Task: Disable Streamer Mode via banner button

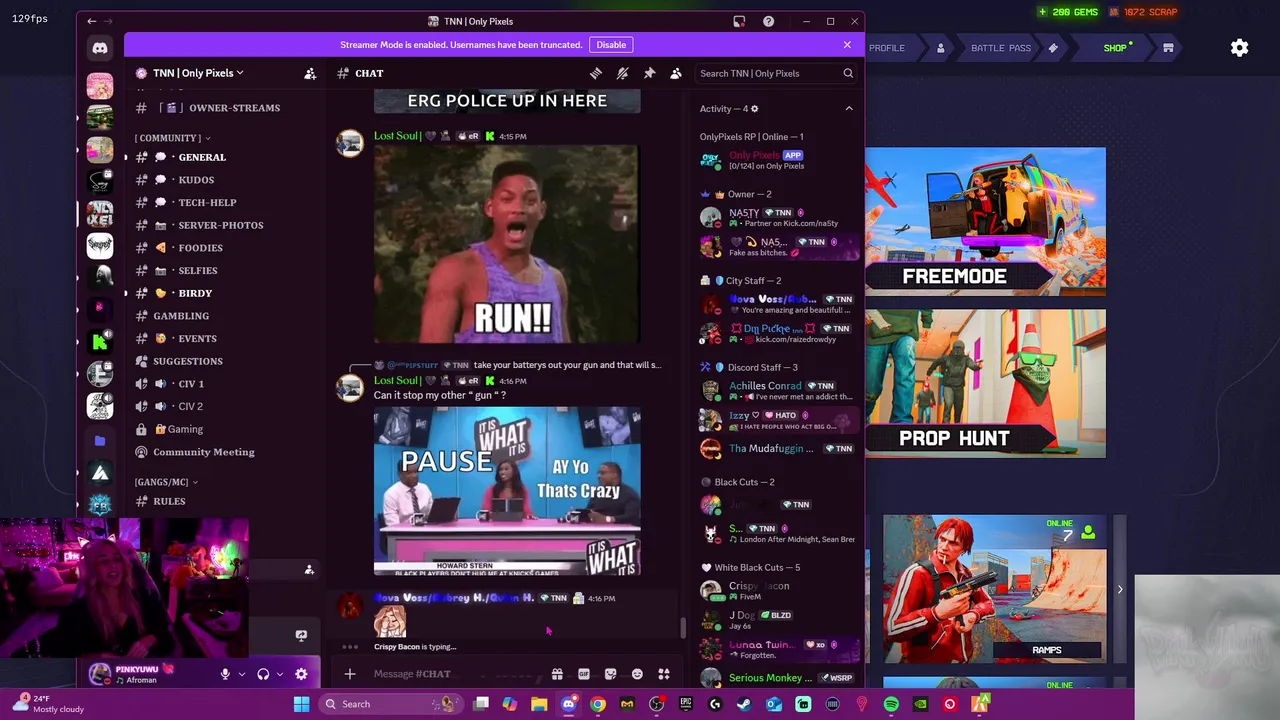Action: 611,45
